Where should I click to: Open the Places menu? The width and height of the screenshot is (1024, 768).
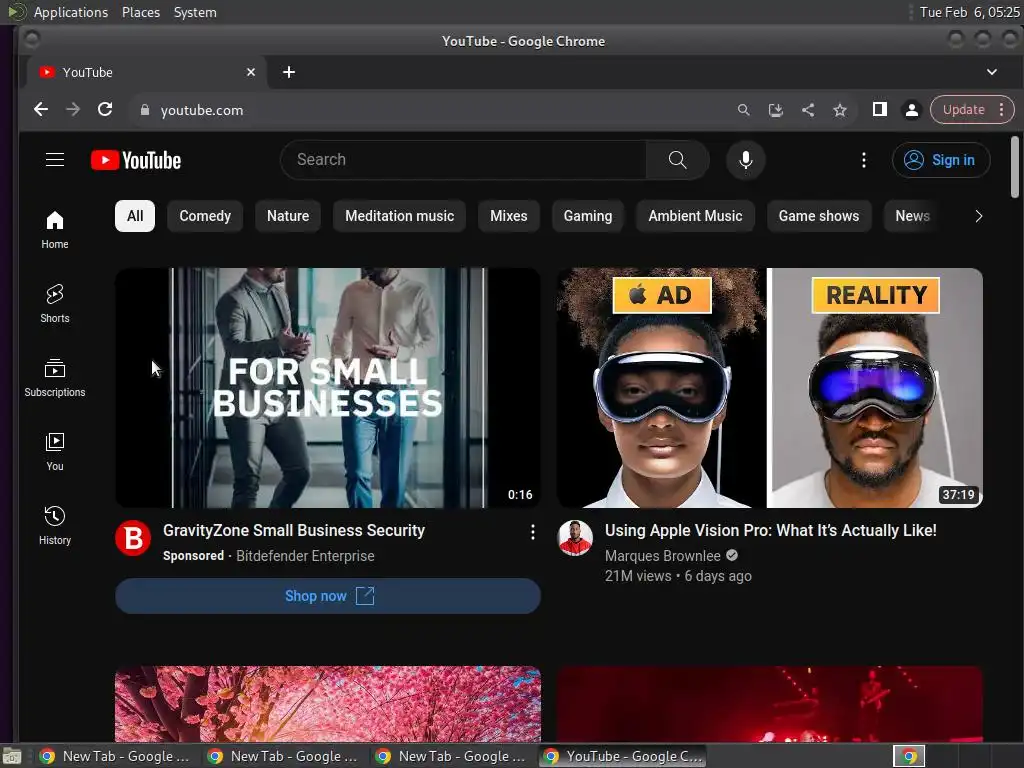pos(141,12)
